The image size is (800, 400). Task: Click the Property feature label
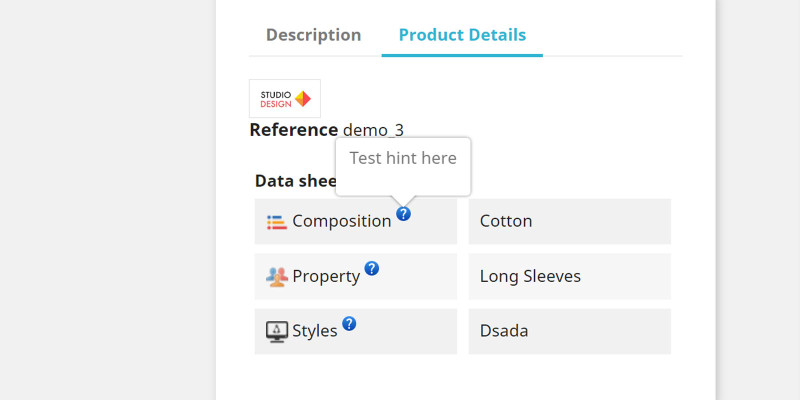click(326, 277)
